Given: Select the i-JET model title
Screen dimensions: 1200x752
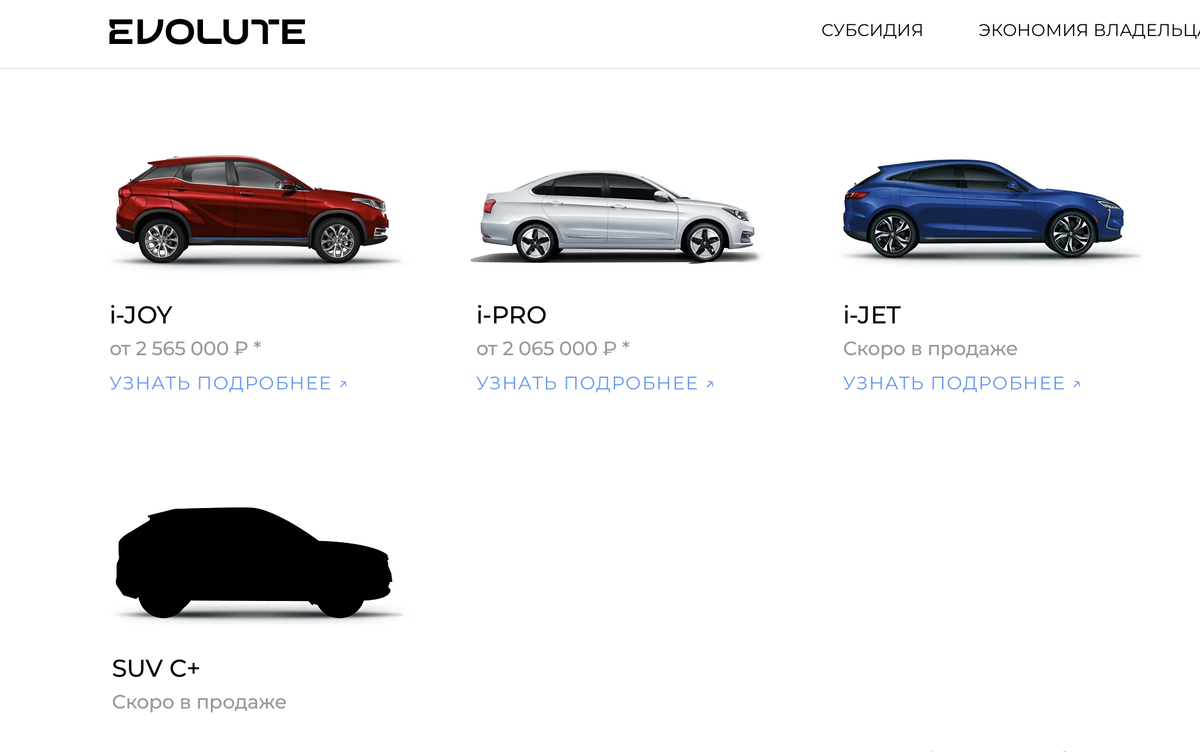Looking at the screenshot, I should 871,315.
